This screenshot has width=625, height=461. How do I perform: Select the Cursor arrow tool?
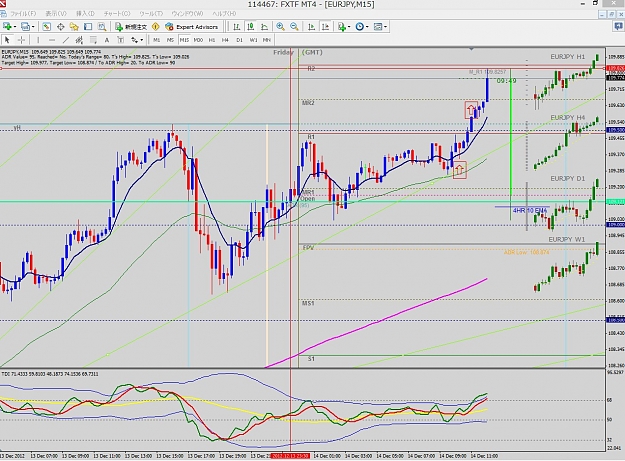[x=7, y=40]
